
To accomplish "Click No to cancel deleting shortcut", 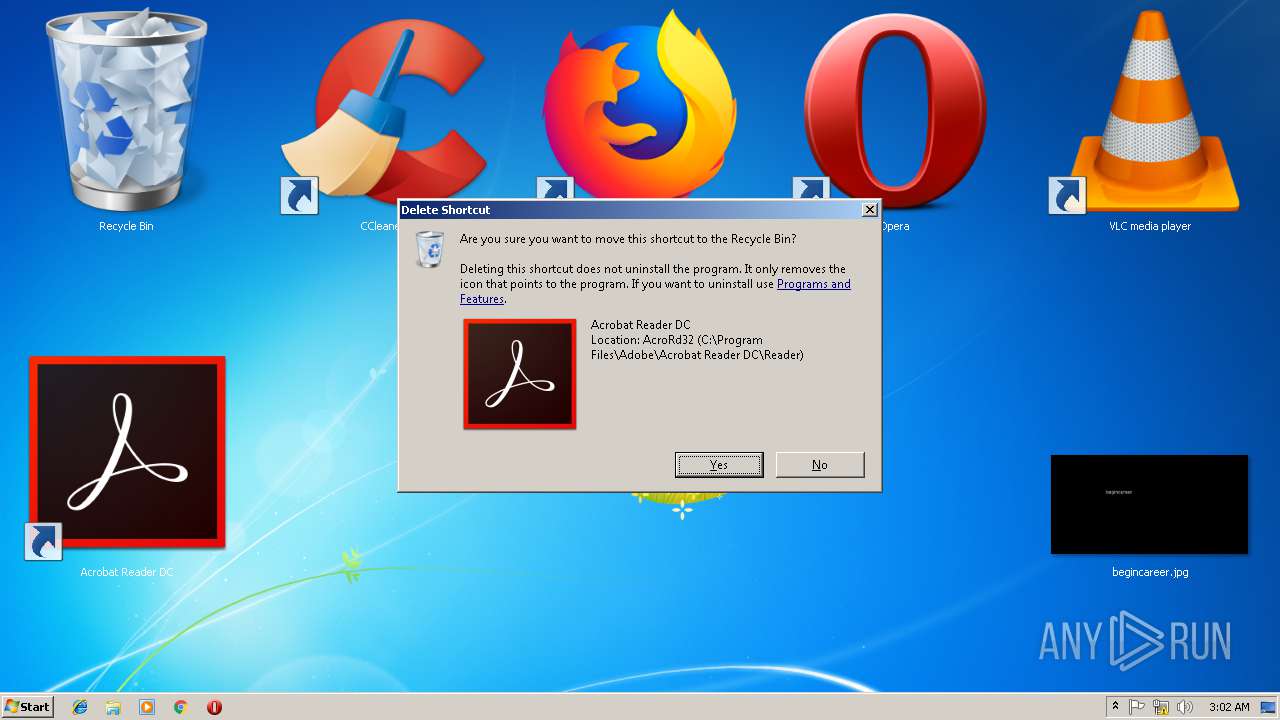I will tap(820, 465).
